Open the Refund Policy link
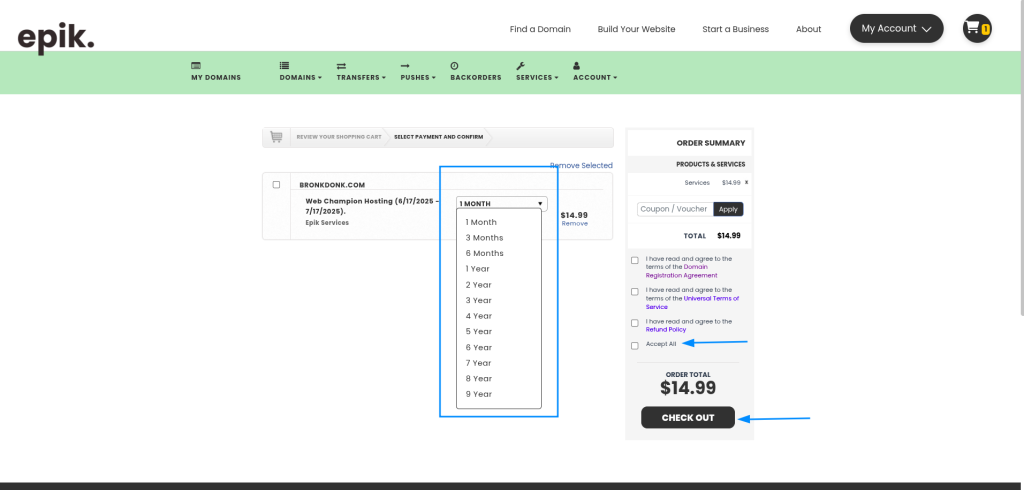 coord(665,330)
